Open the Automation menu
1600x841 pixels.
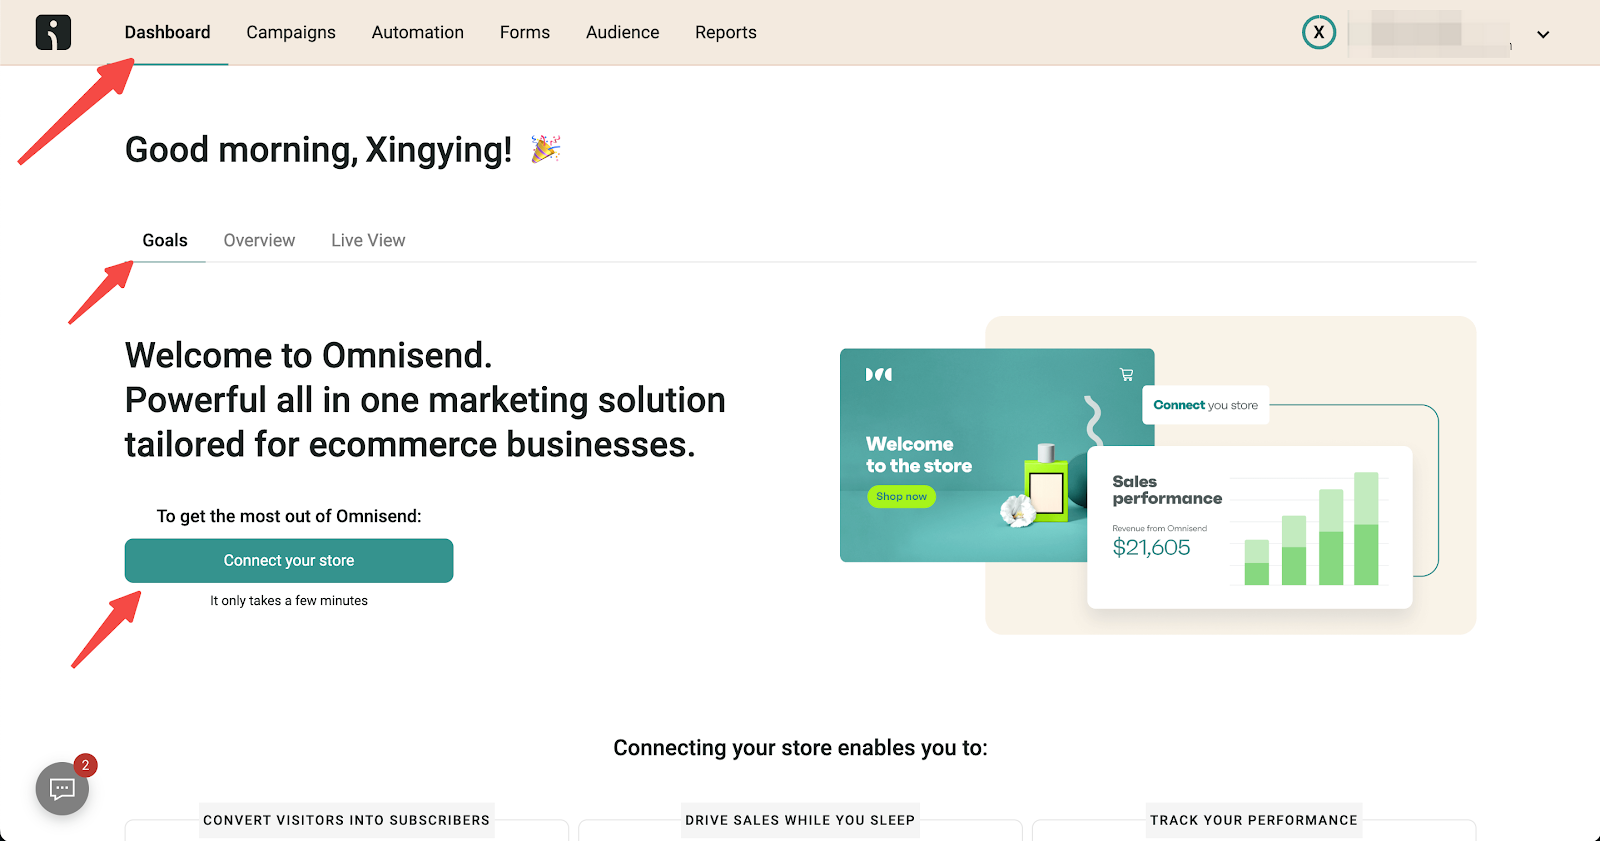418,32
